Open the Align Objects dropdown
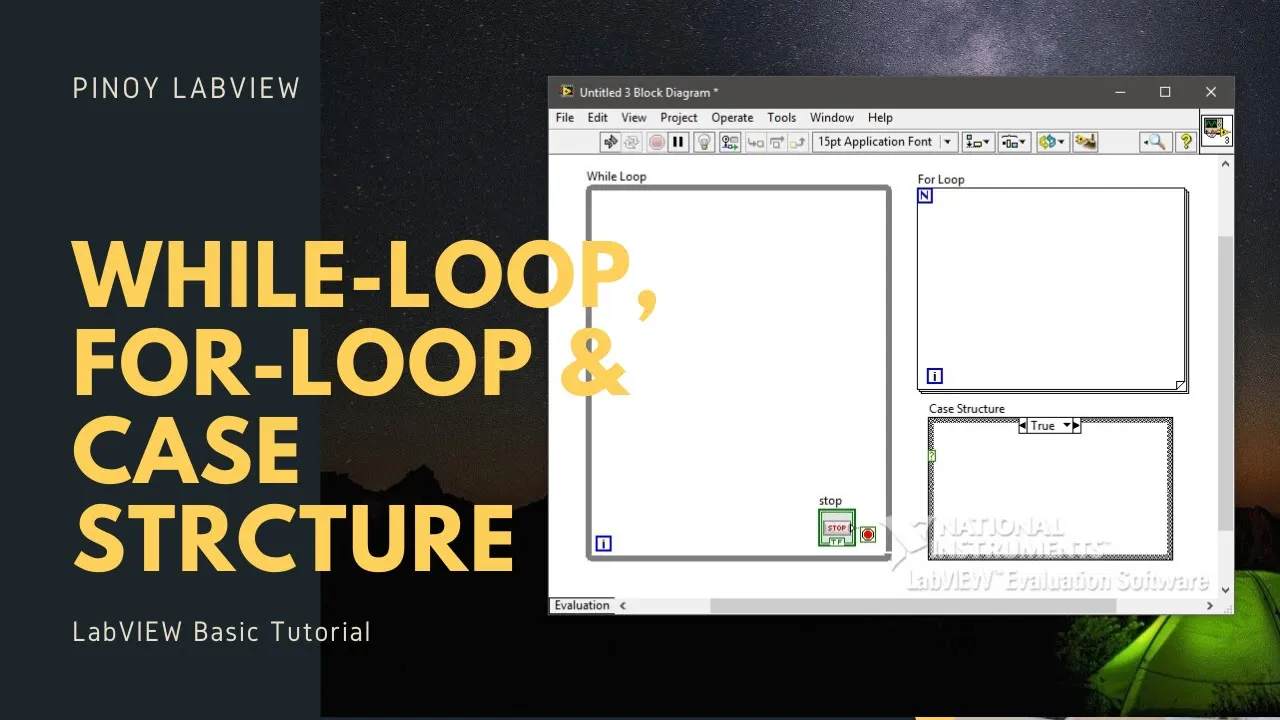Image resolution: width=1280 pixels, height=720 pixels. [x=977, y=142]
